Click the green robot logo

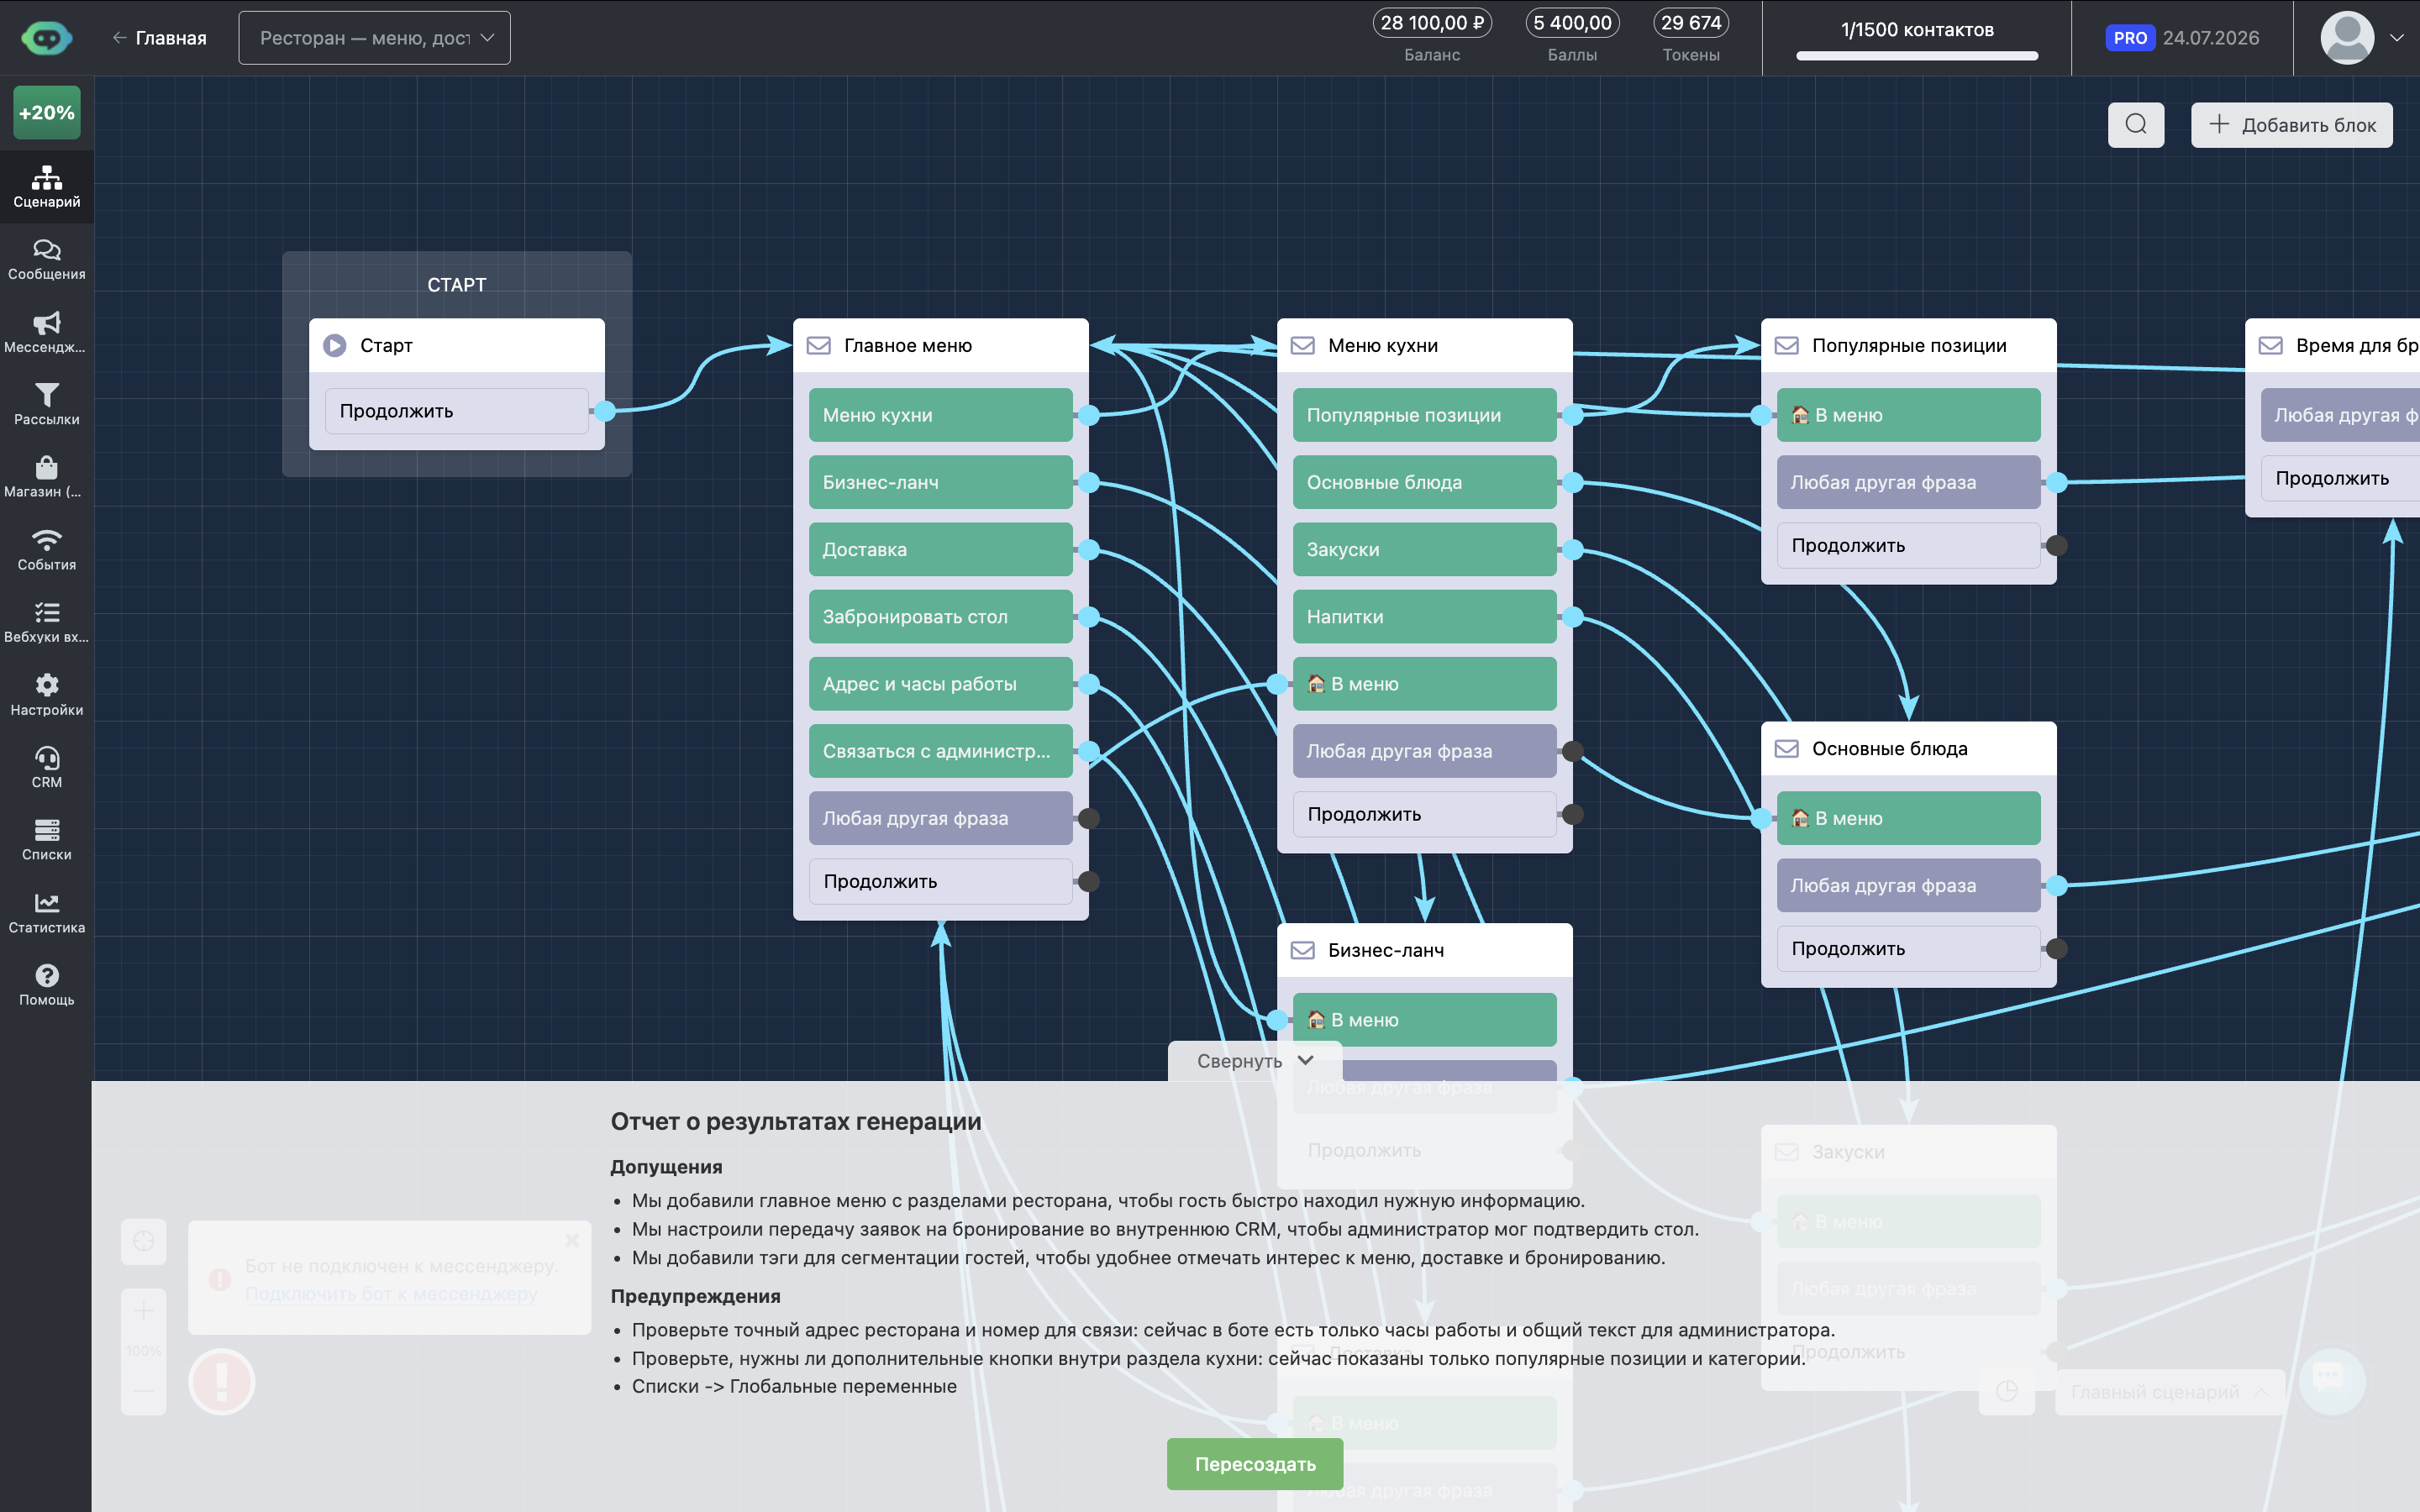click(x=46, y=38)
